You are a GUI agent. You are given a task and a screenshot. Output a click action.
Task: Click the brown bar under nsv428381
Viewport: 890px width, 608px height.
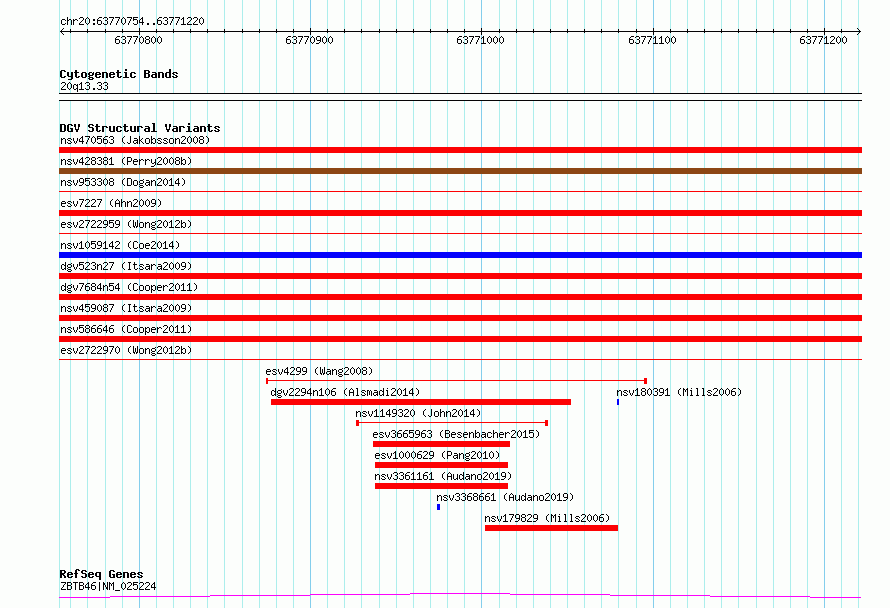click(460, 171)
